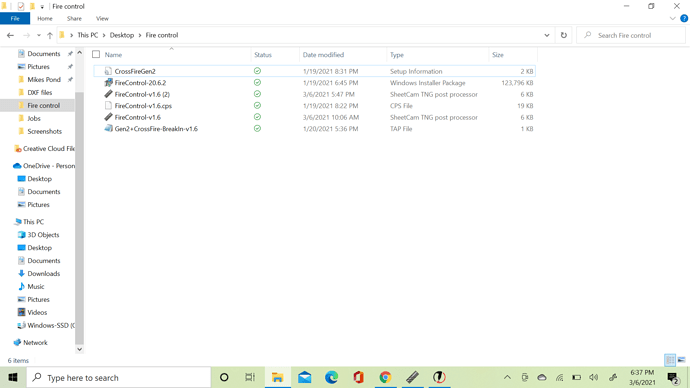Open Network in the sidebar
690x388 pixels.
(35, 343)
